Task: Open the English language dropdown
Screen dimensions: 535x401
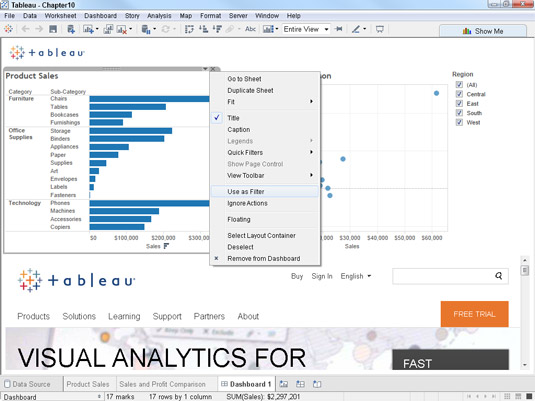Action: tap(356, 276)
